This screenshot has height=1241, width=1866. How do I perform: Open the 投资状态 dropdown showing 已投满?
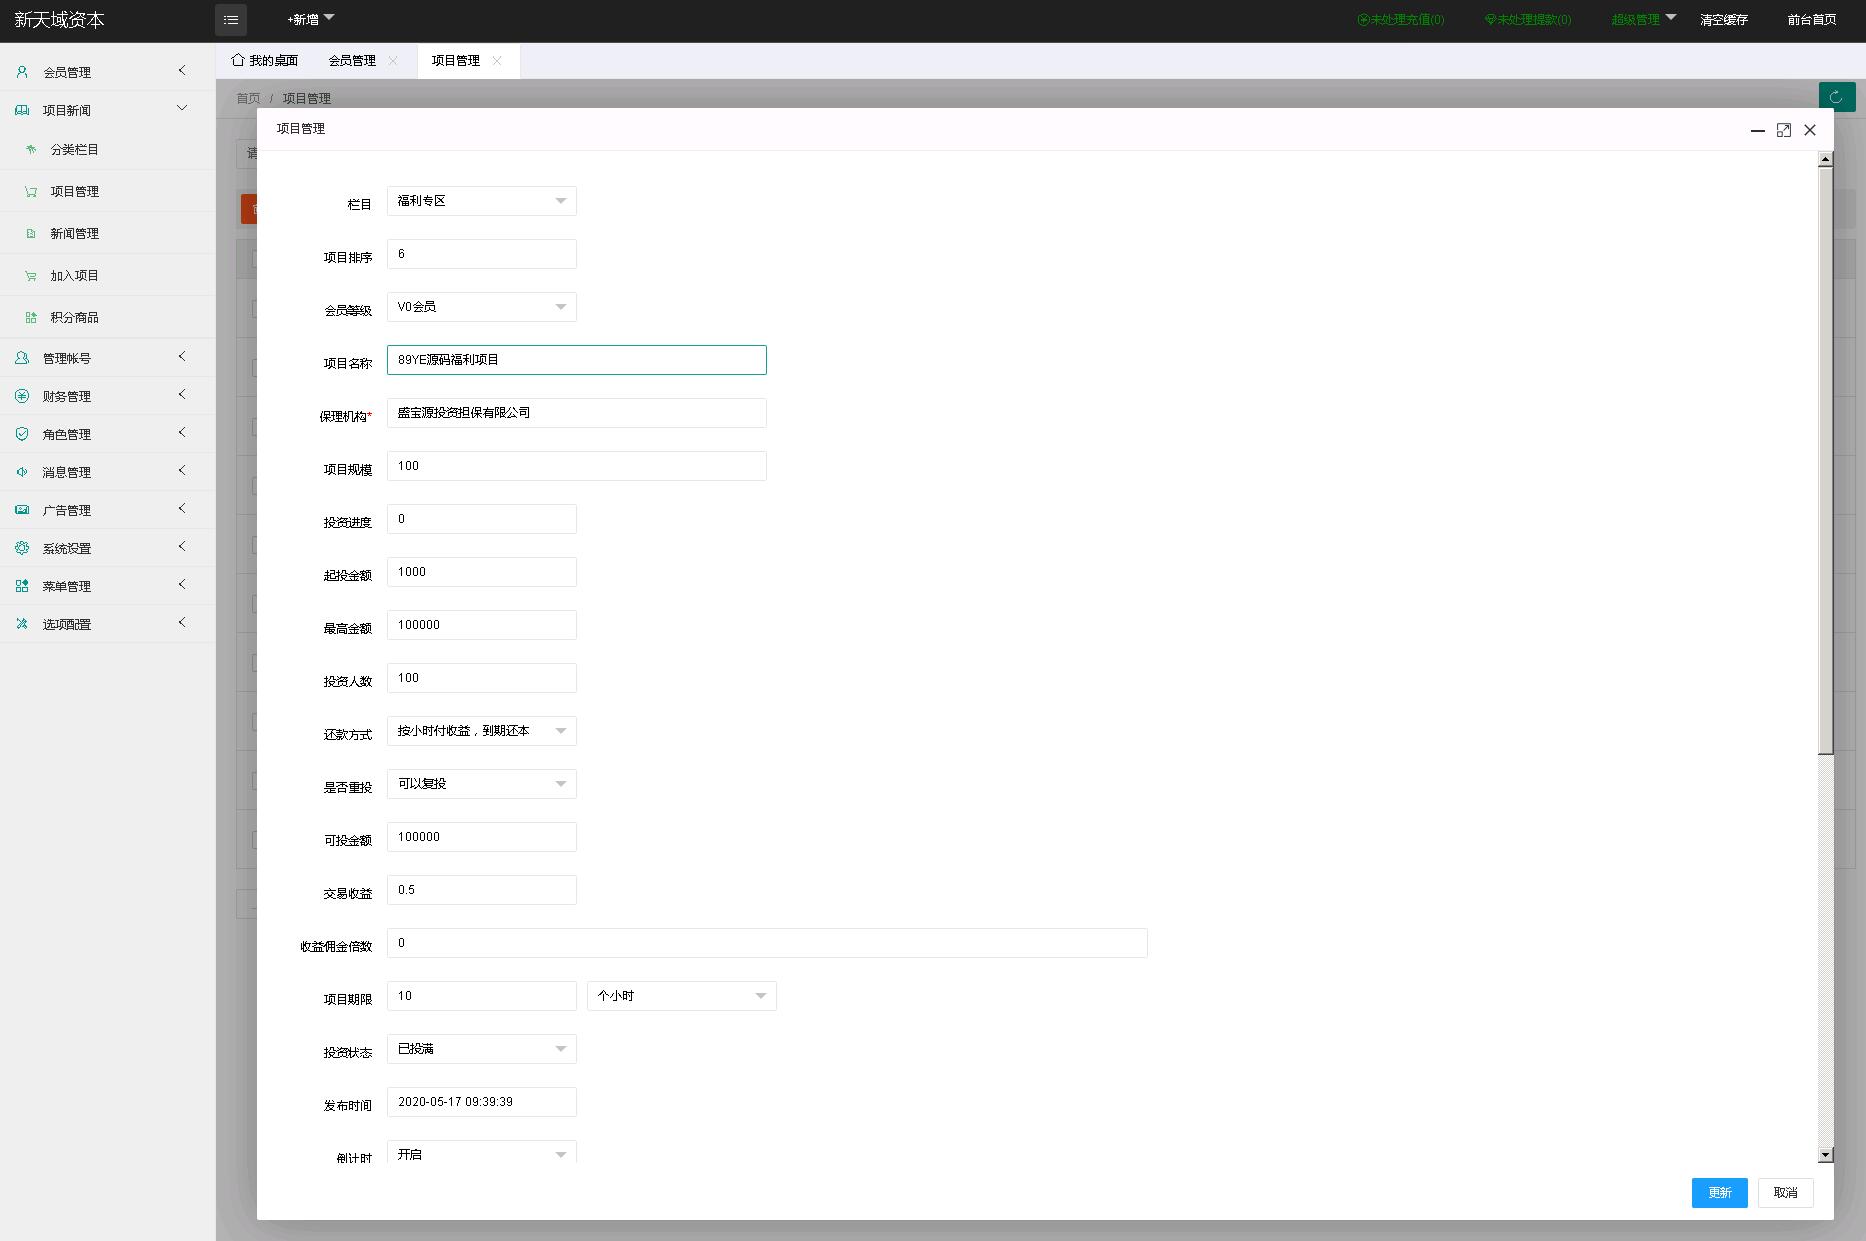point(481,1049)
